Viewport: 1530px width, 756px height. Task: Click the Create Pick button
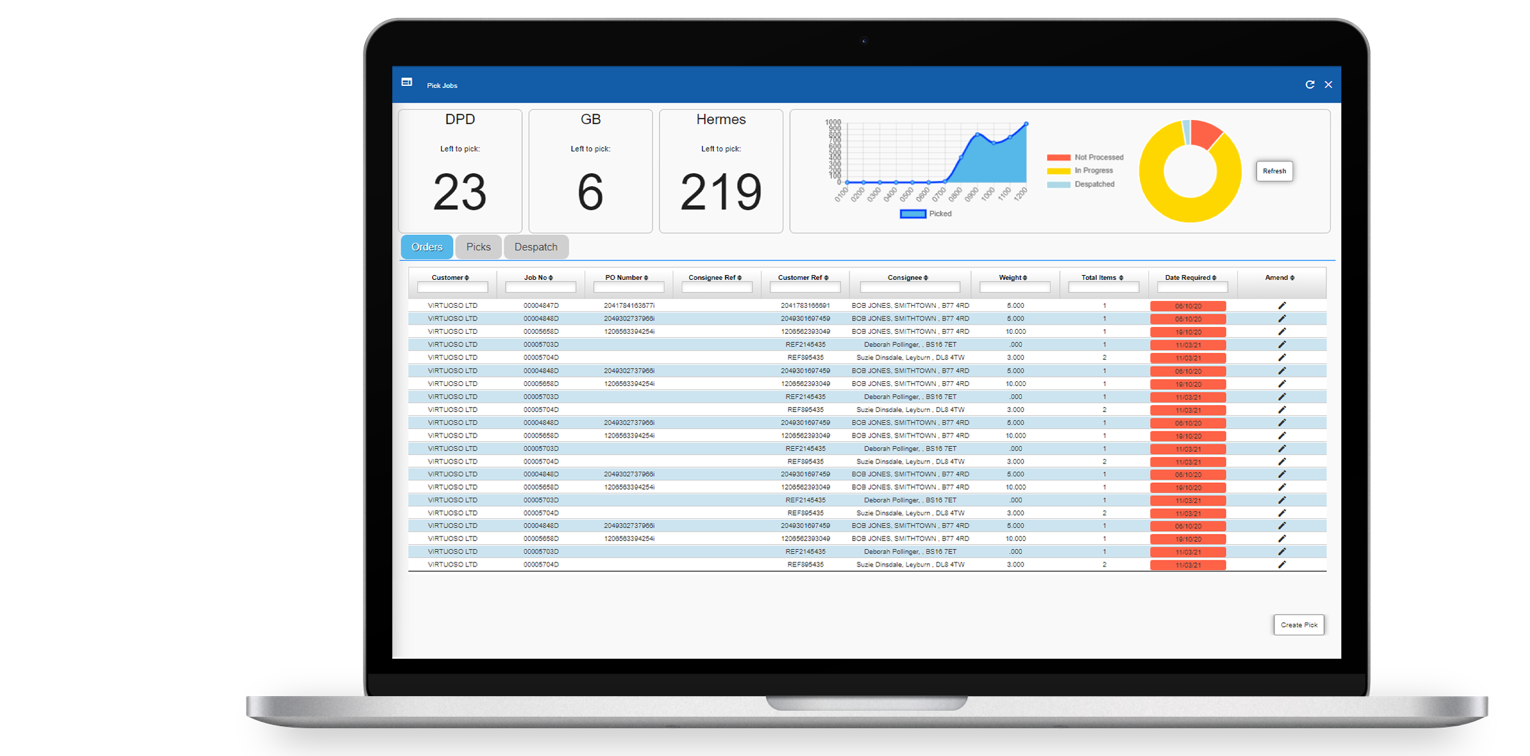click(1298, 624)
